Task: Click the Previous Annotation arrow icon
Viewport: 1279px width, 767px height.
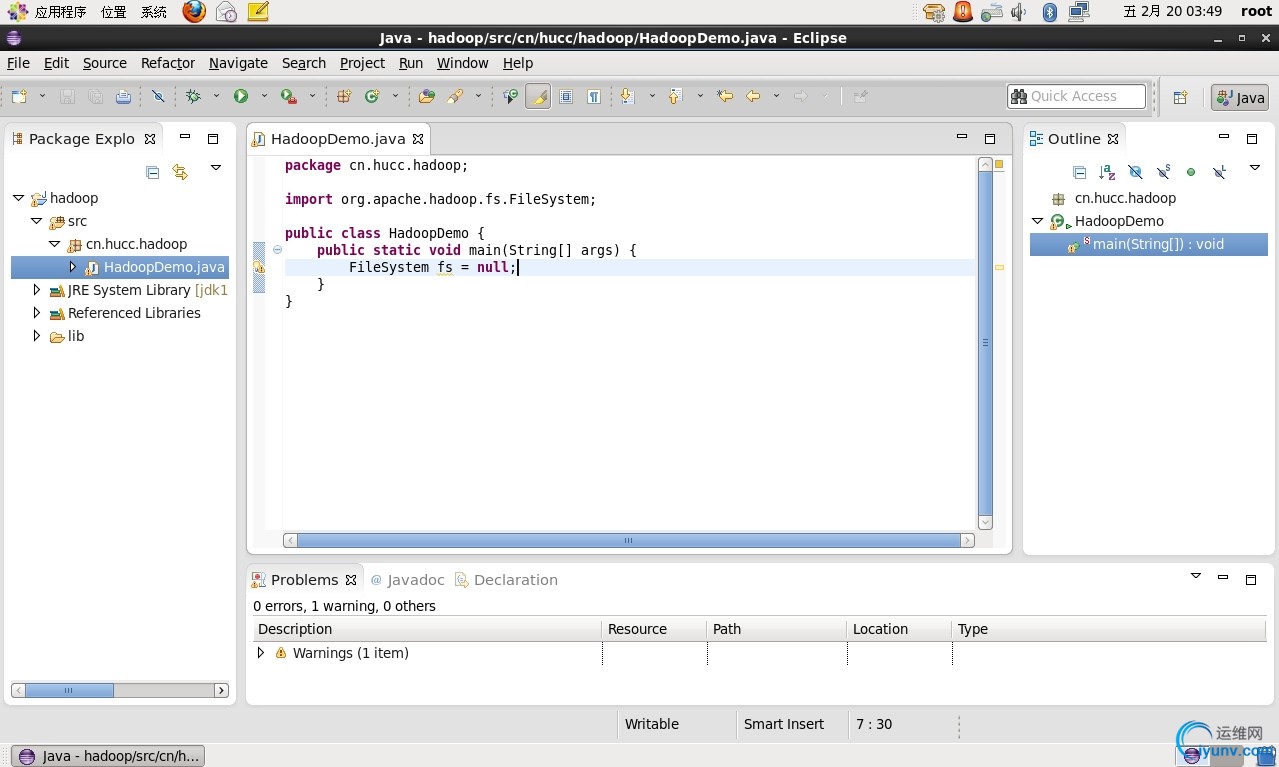Action: [675, 96]
